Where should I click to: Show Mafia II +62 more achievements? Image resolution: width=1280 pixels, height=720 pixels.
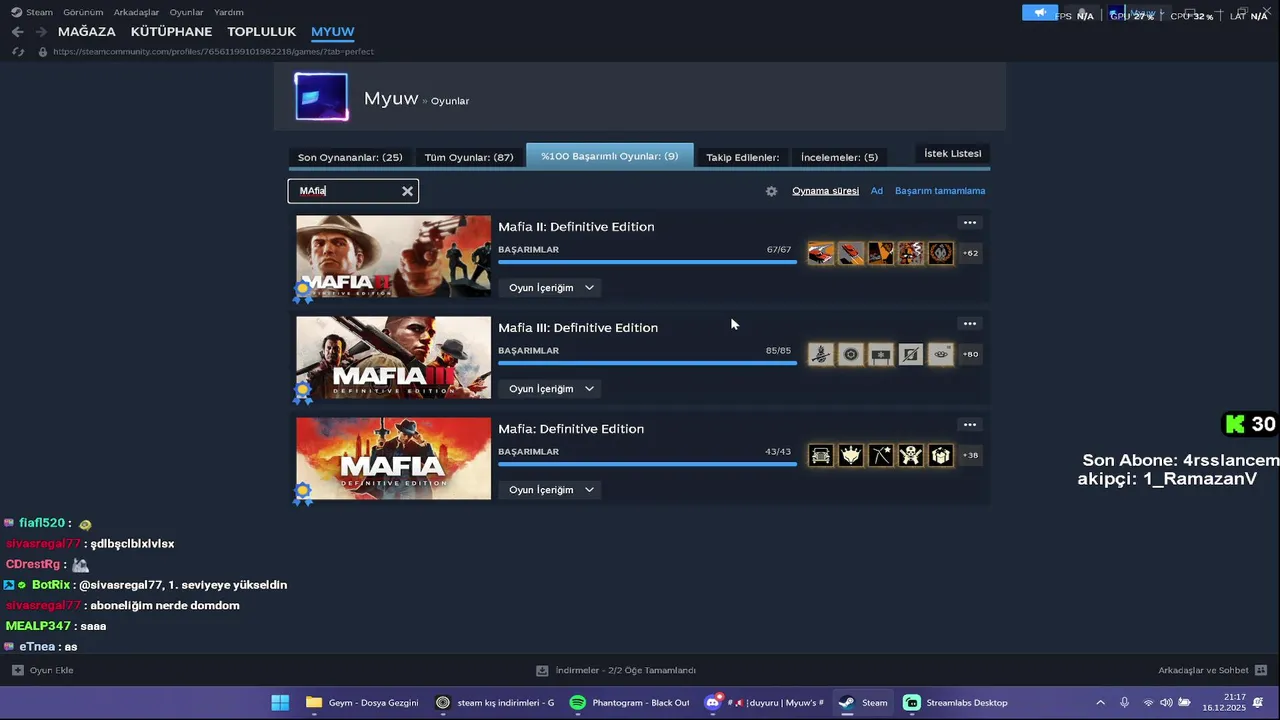click(x=970, y=253)
